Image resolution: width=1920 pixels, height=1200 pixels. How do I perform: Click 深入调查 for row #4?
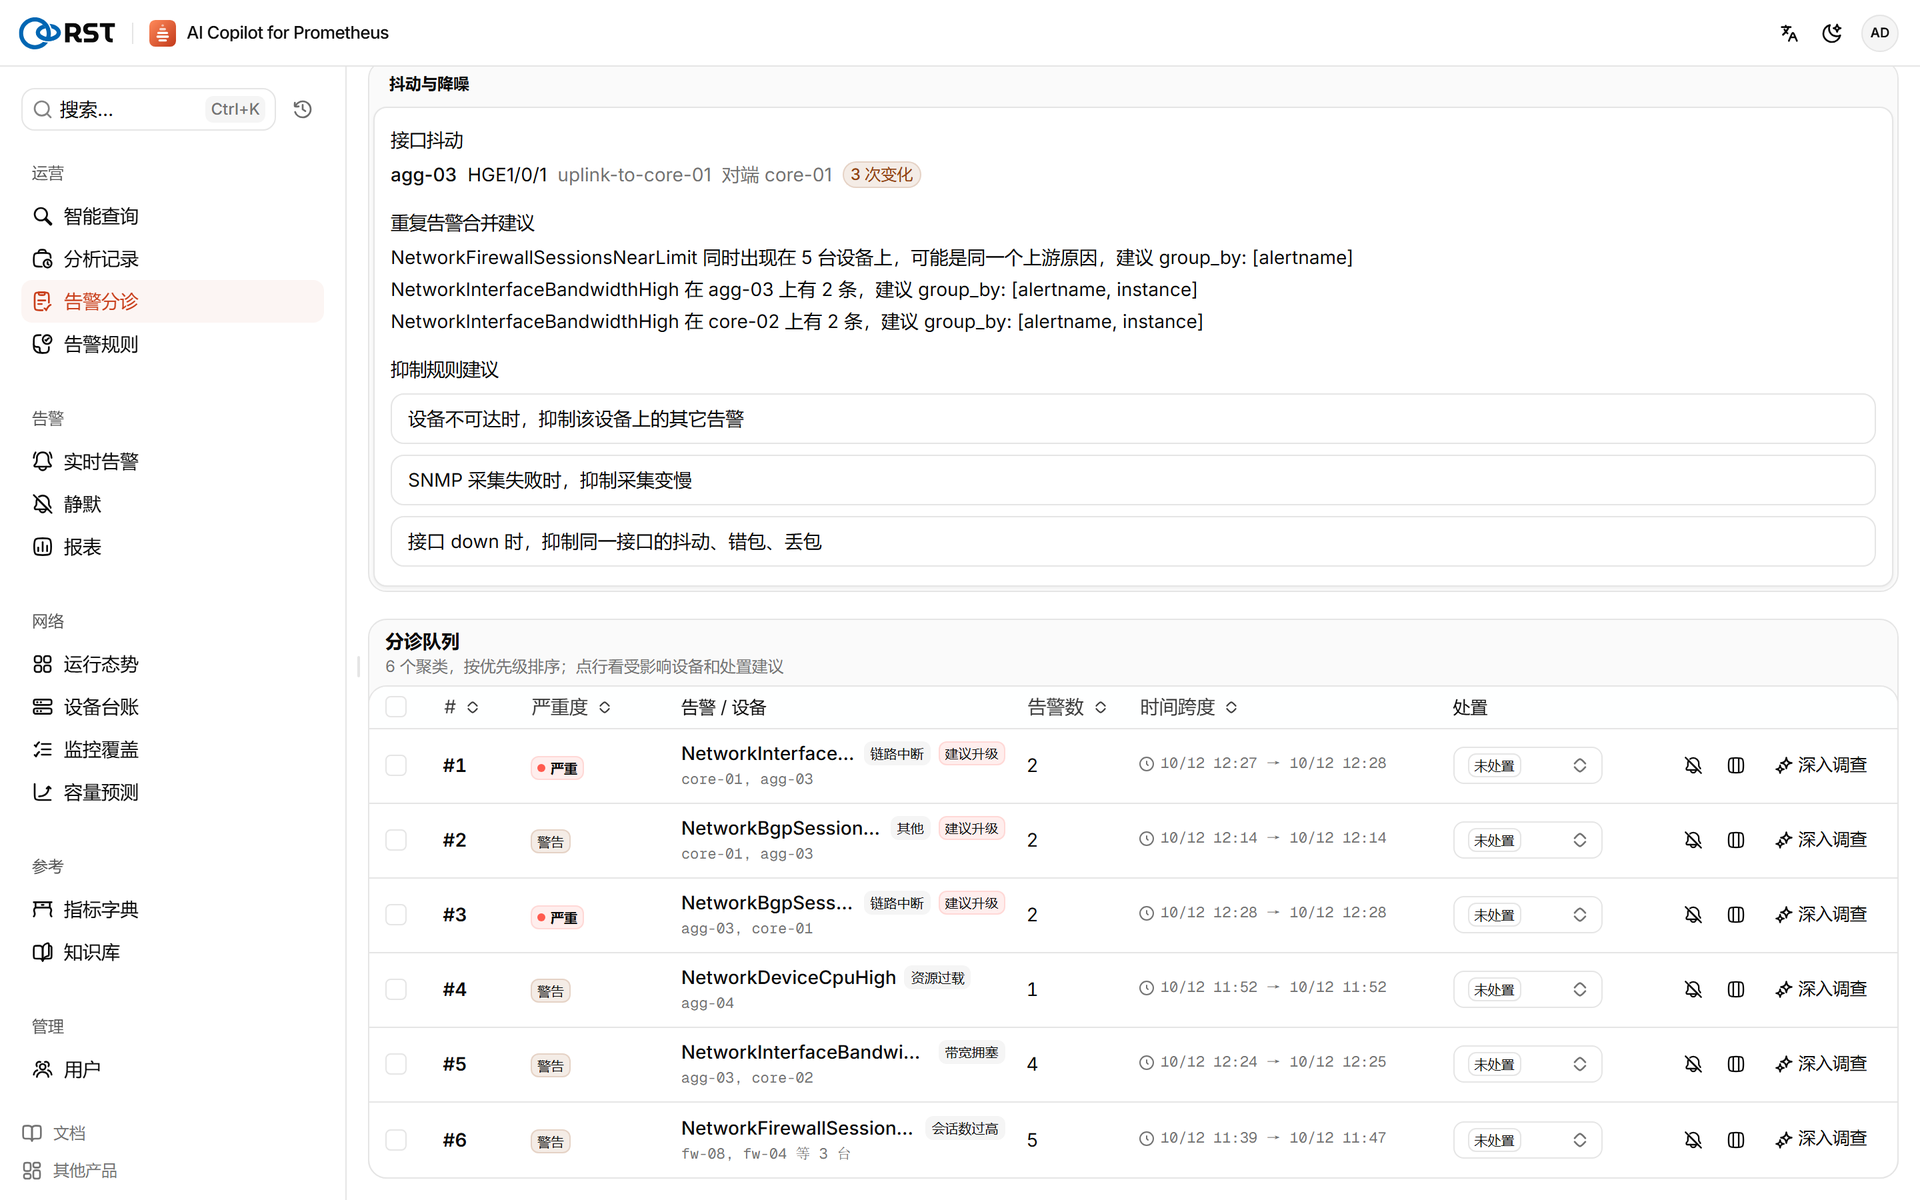click(x=1821, y=989)
